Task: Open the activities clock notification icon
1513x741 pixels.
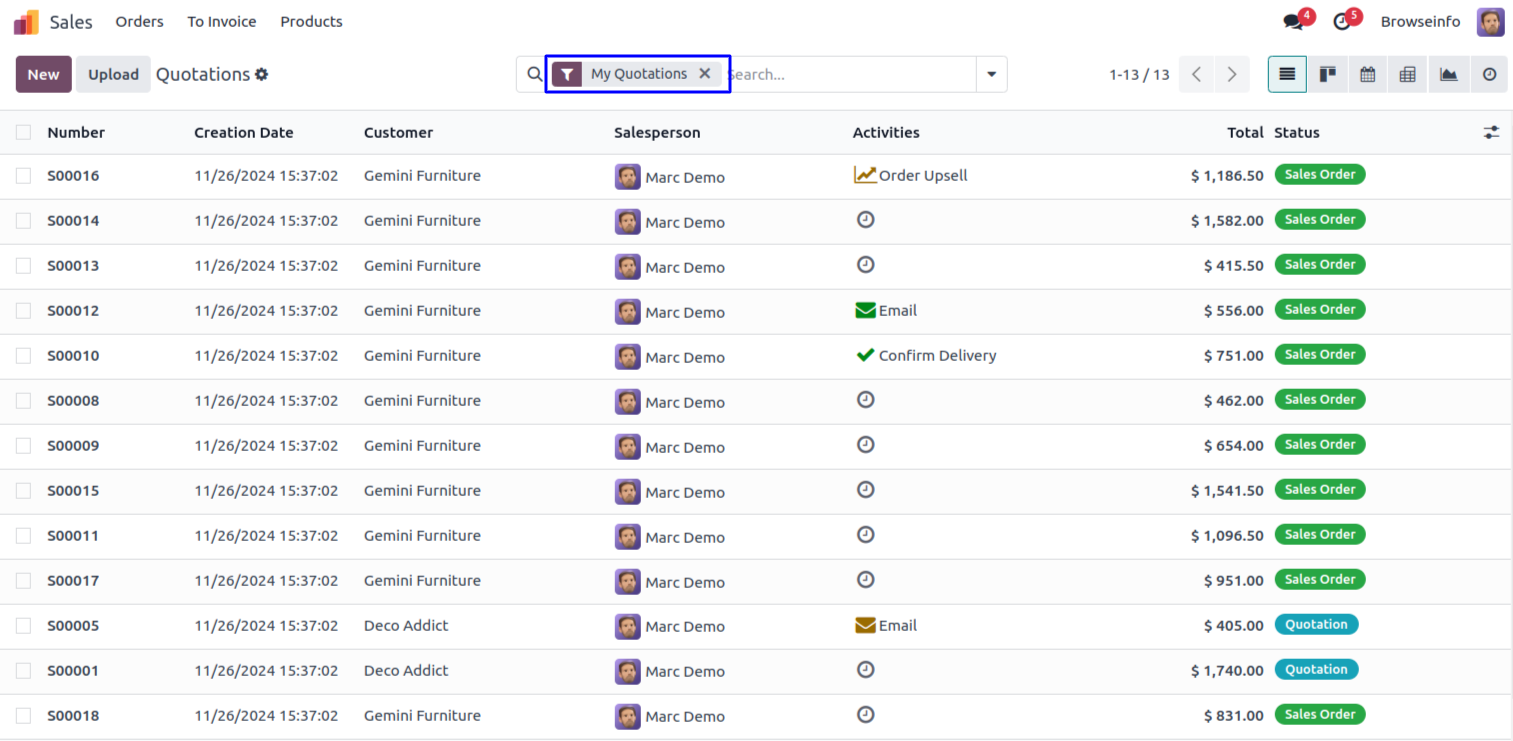Action: pos(1342,22)
